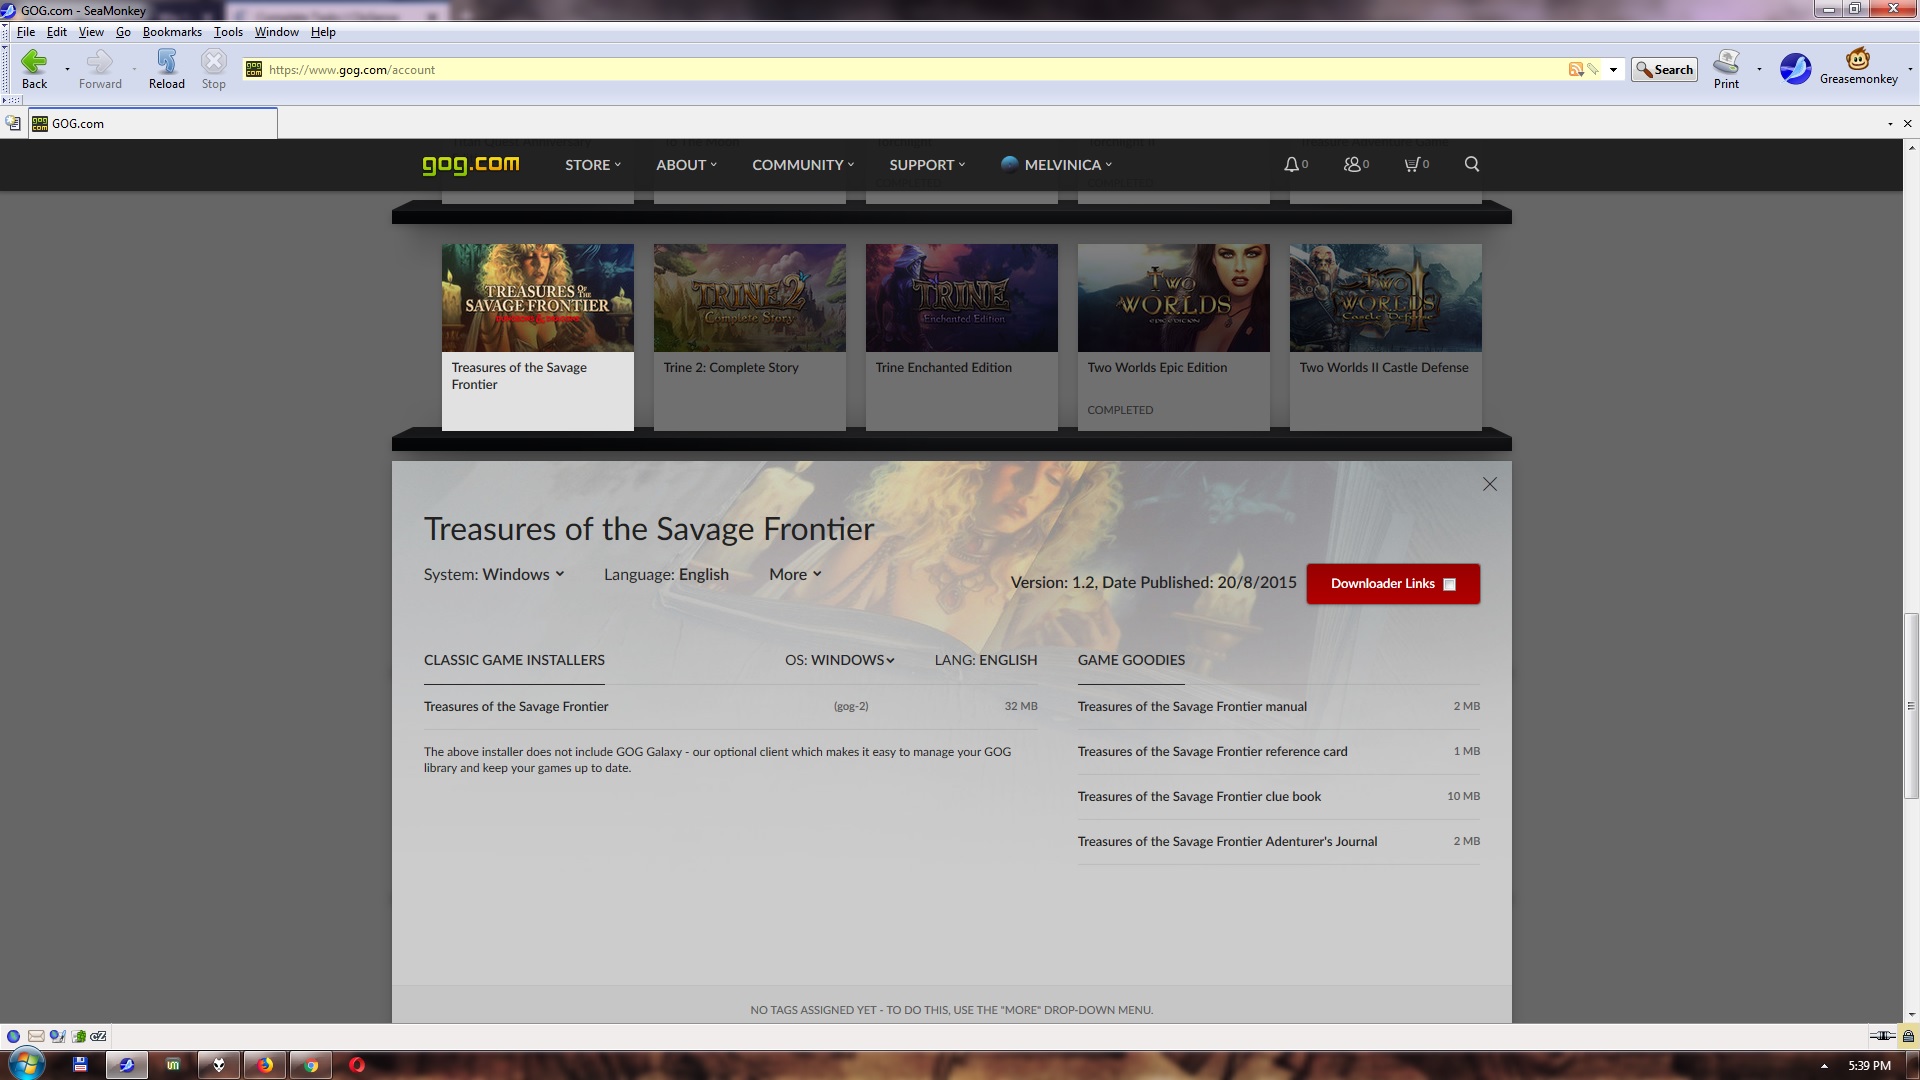Open the new tab icon on tab bar
1920x1080 pixels.
point(13,123)
